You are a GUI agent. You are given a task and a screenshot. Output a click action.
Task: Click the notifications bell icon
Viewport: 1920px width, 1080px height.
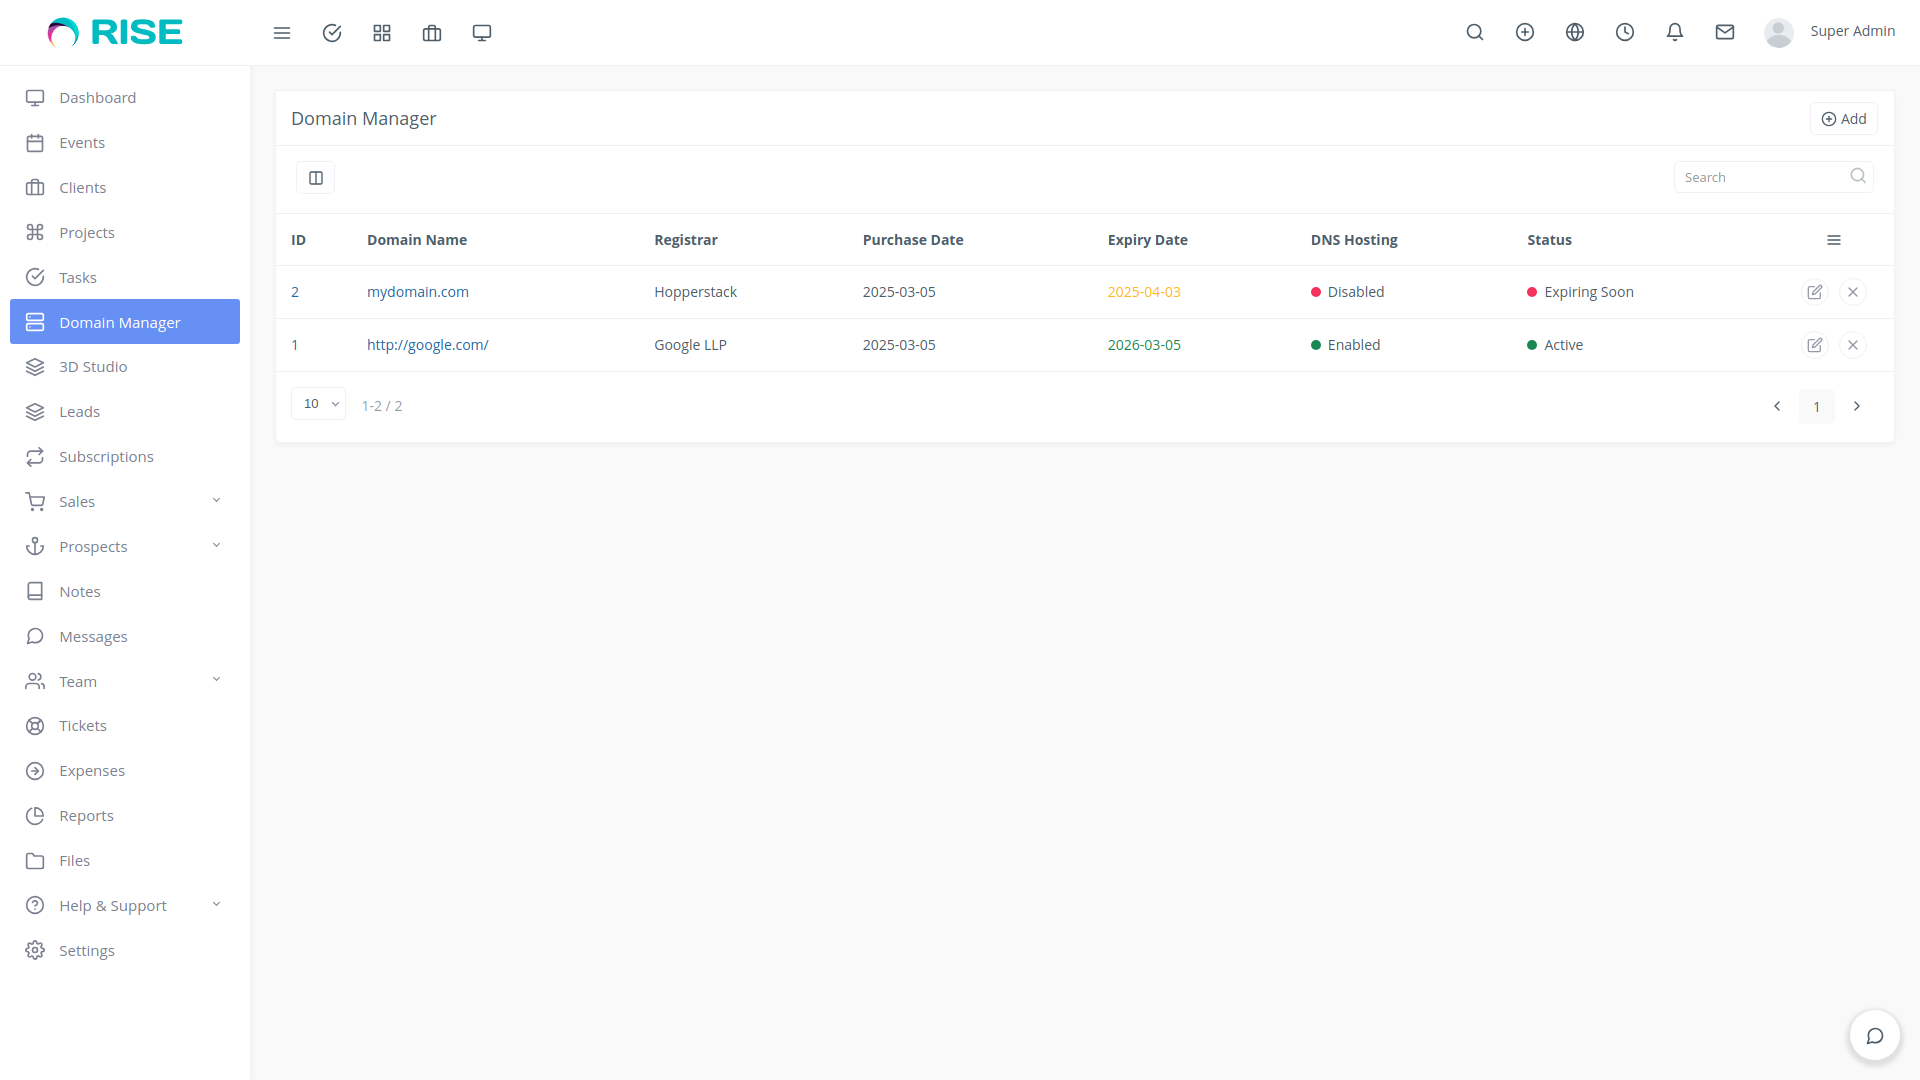(1674, 32)
